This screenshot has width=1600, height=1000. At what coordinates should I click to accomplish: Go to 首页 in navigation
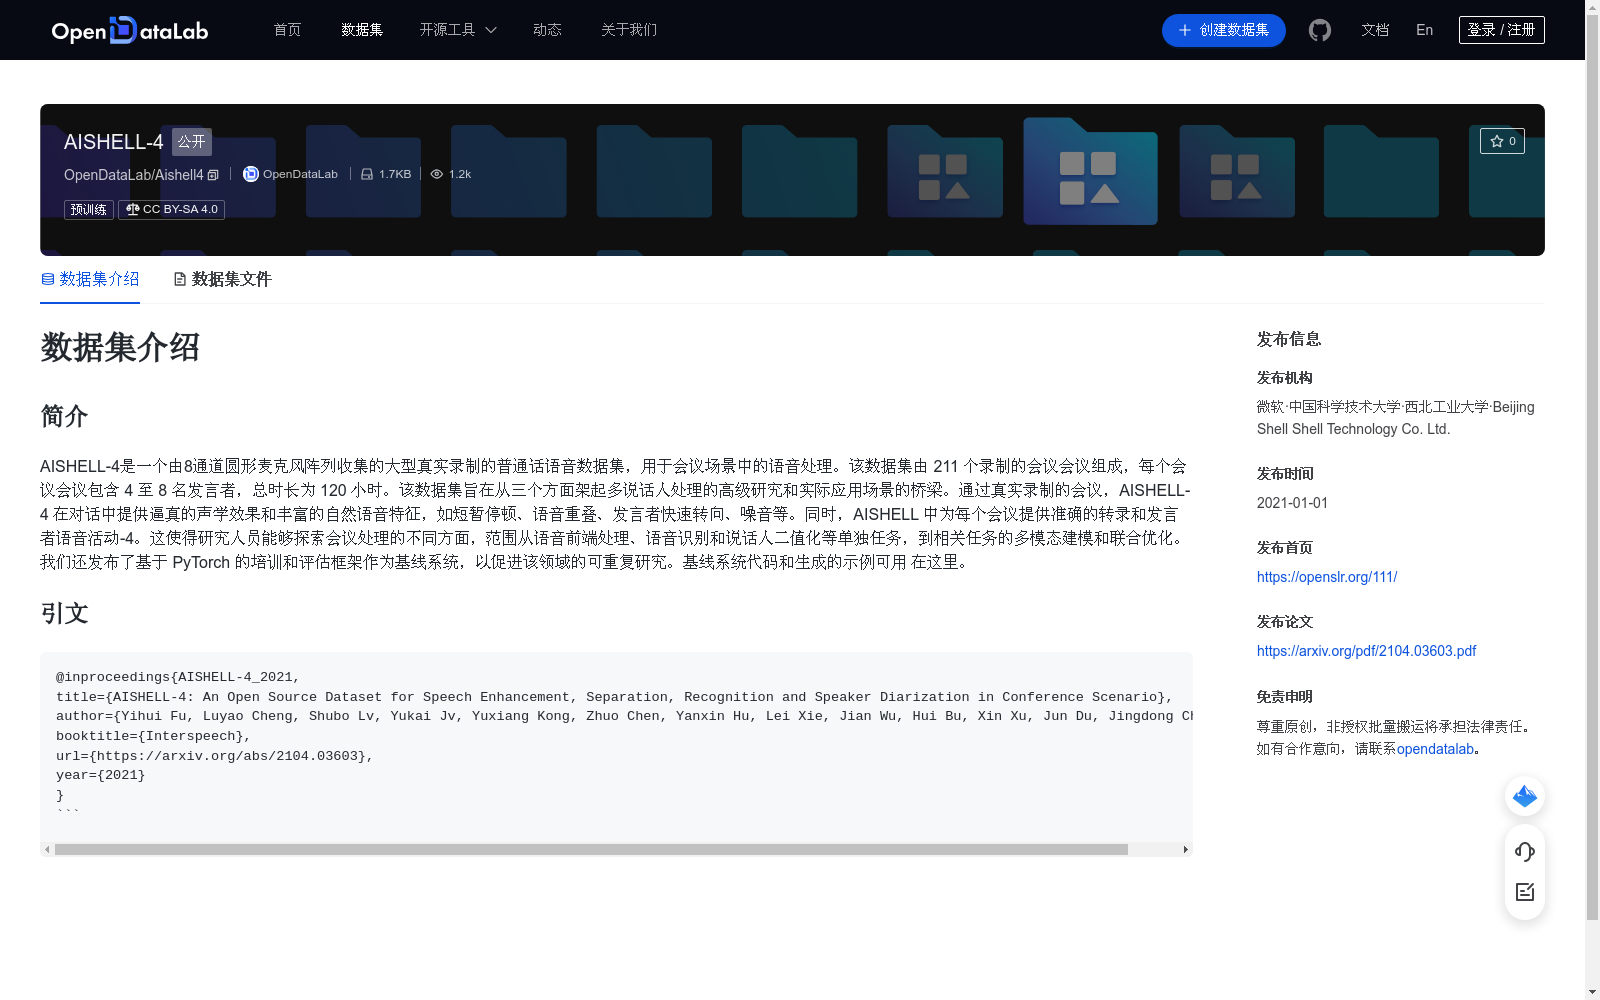tap(287, 30)
